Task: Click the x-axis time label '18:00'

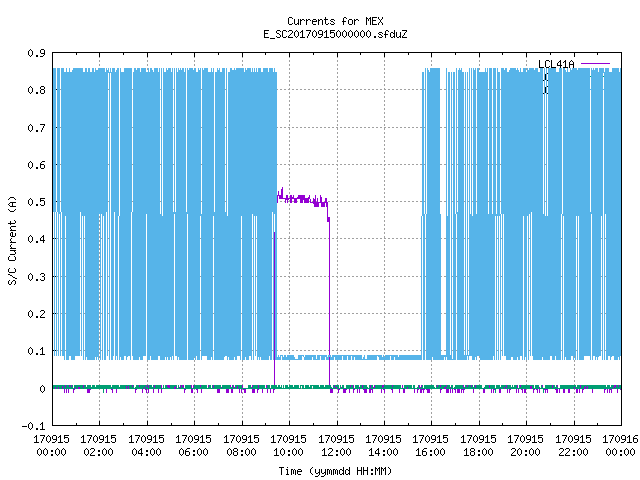Action: (478, 452)
